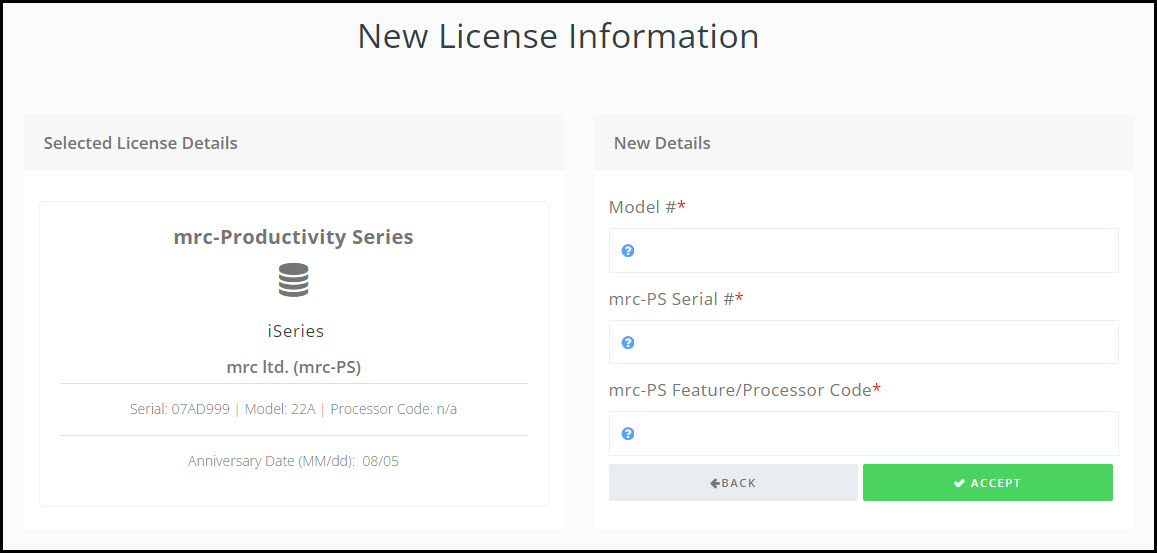Select the New Details panel header
Screen dimensions: 1157x553
click(x=863, y=142)
